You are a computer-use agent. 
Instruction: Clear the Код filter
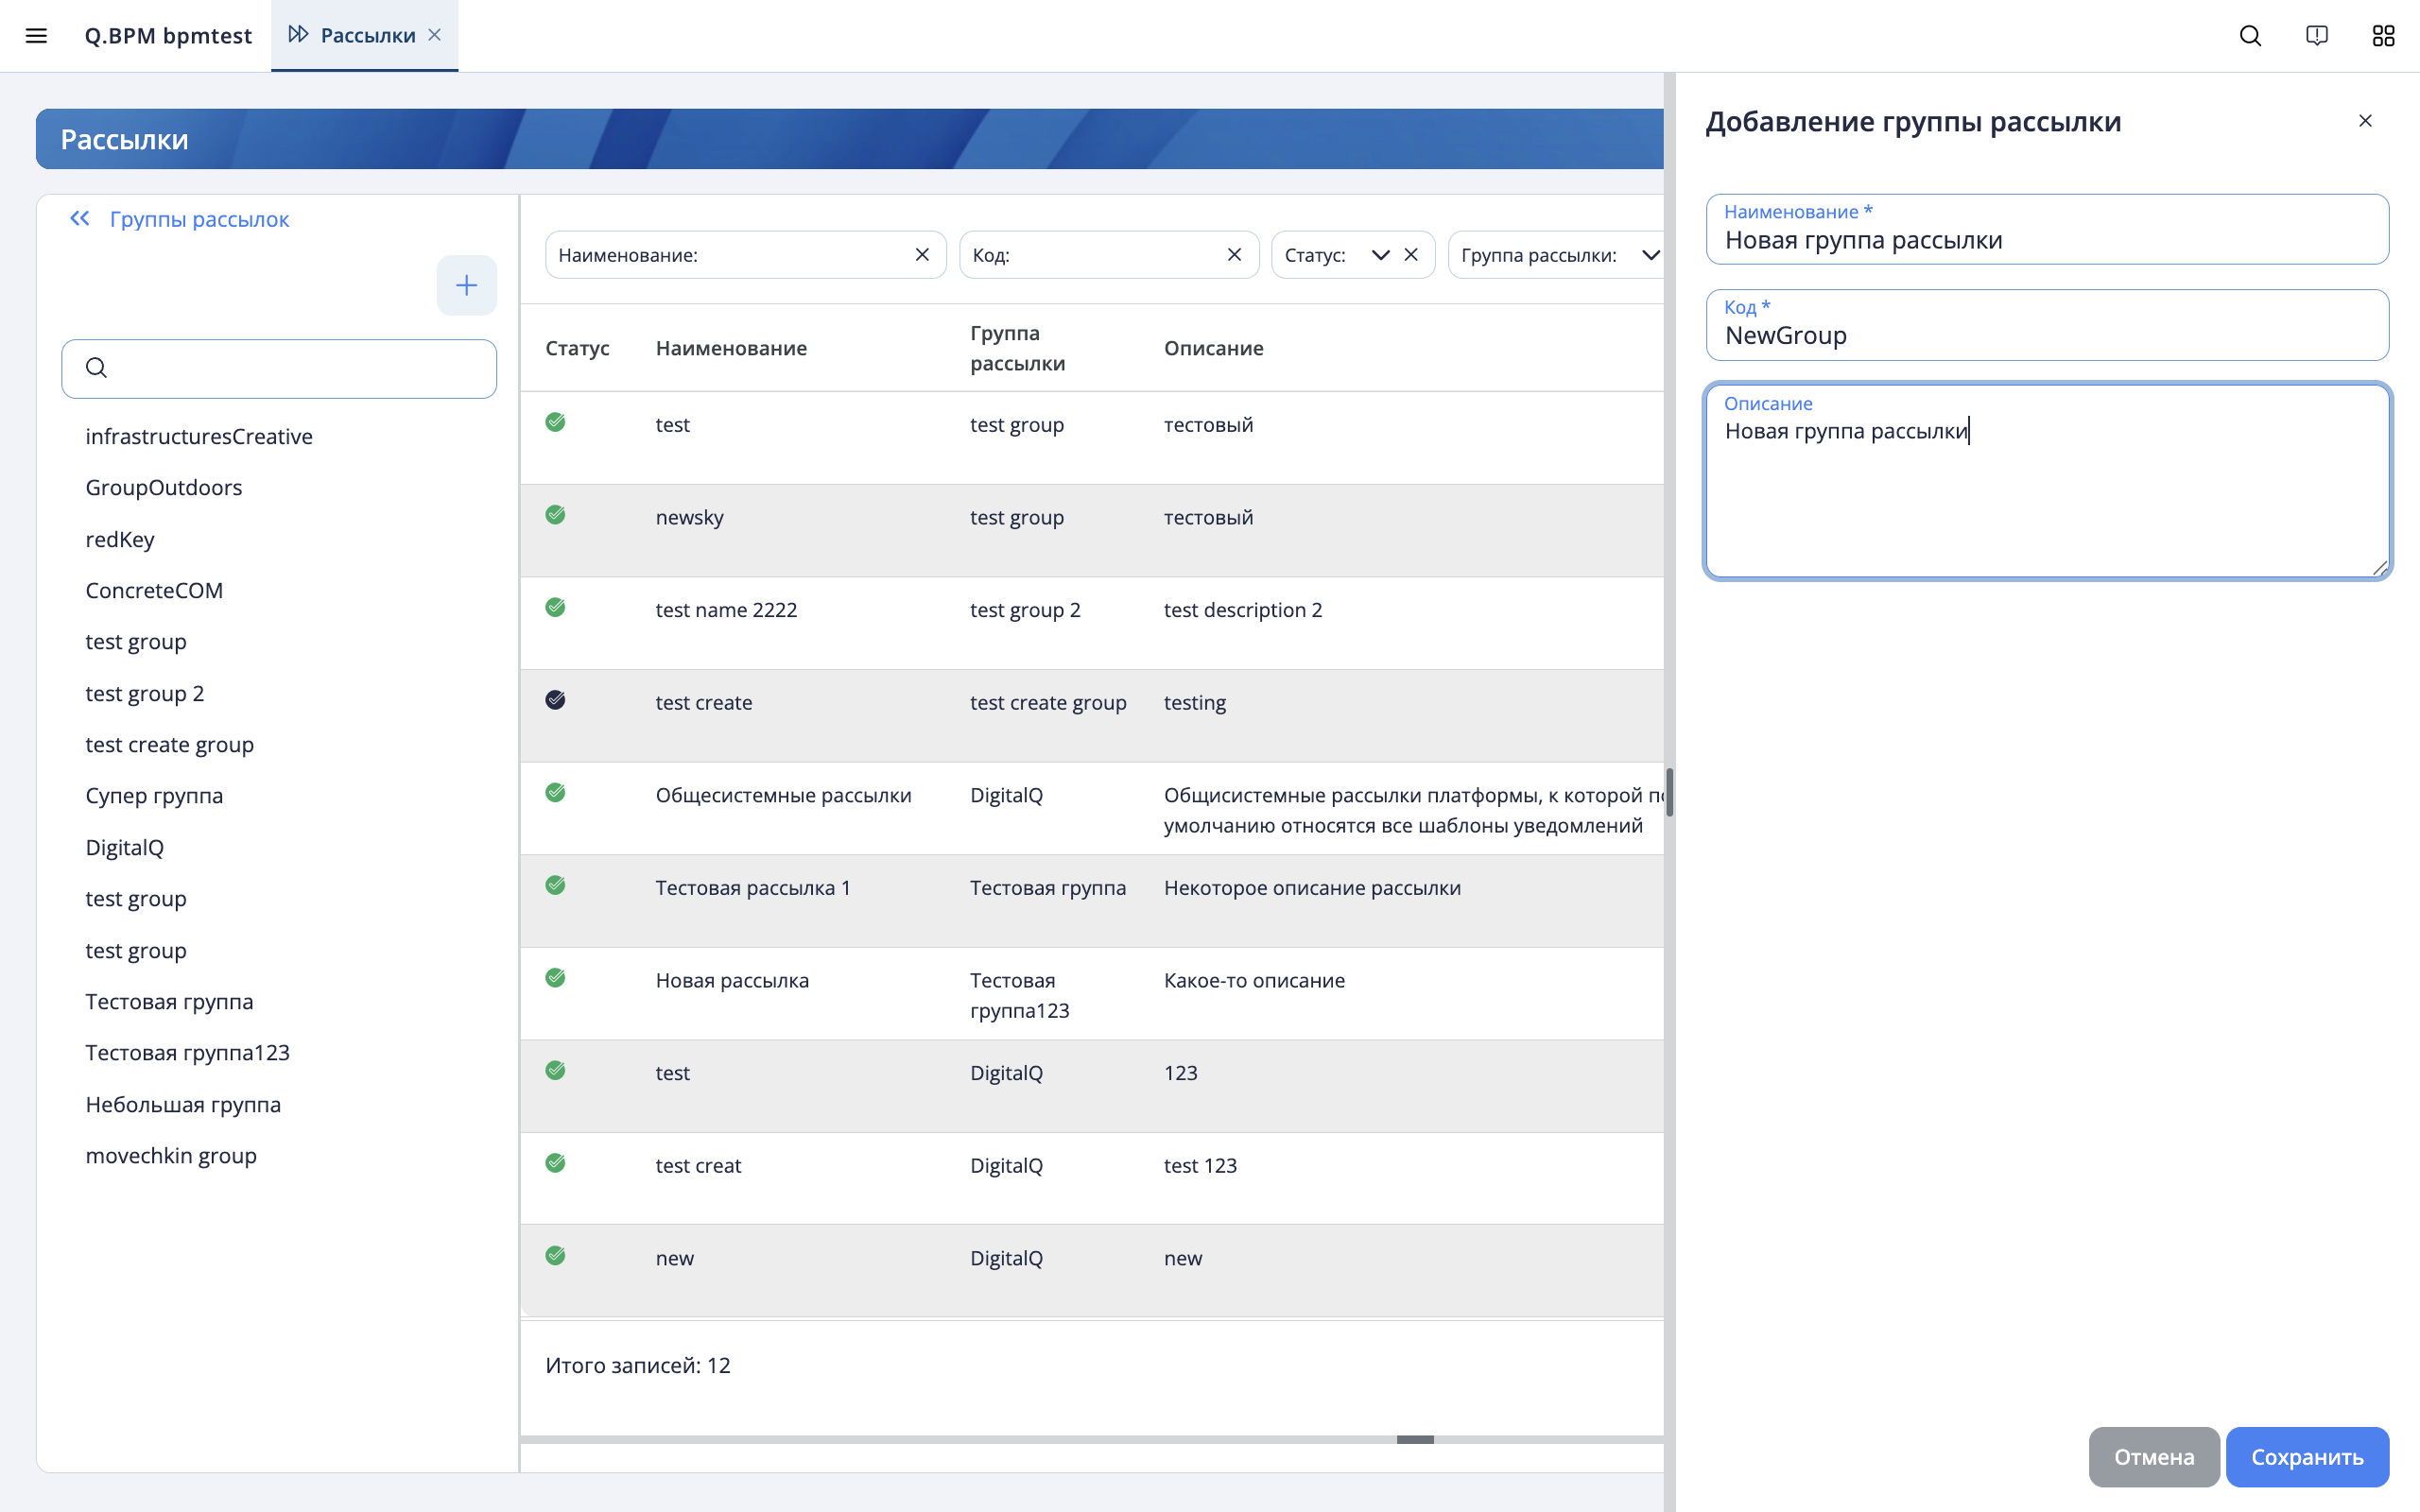tap(1234, 255)
